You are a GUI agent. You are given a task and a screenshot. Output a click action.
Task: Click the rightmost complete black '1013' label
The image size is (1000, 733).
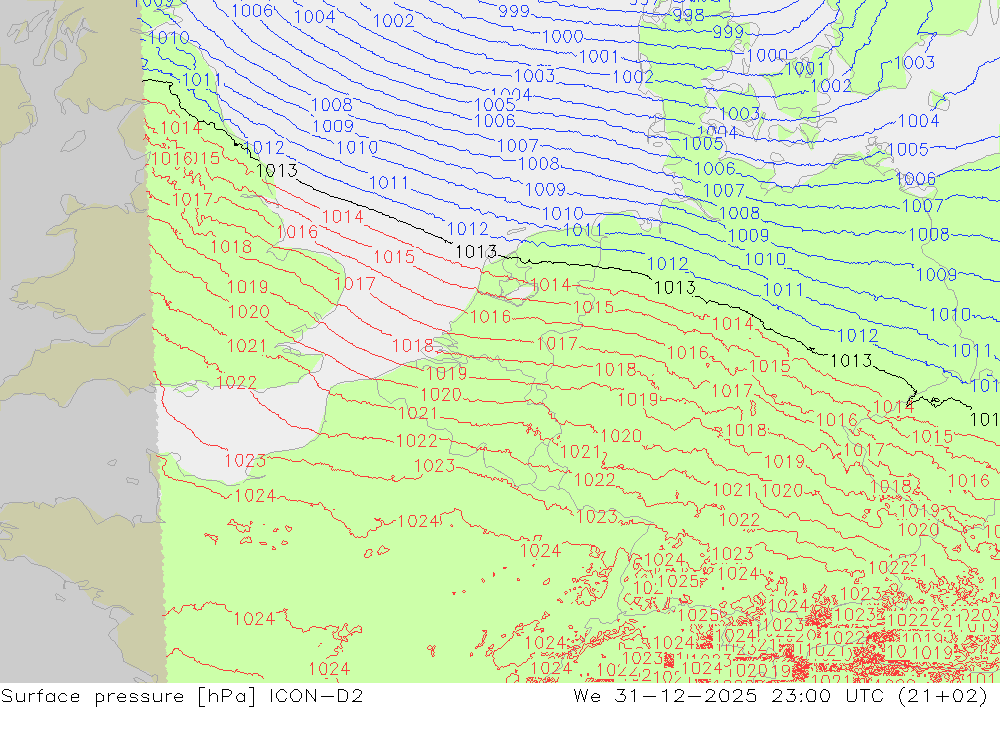(x=851, y=361)
